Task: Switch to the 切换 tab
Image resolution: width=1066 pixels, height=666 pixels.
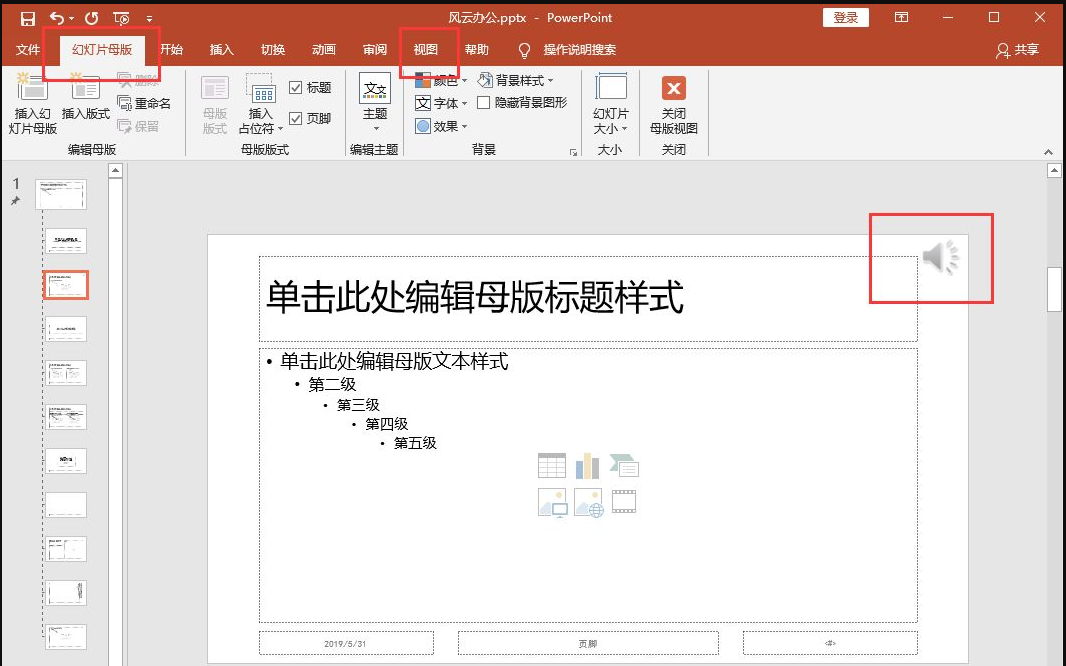Action: (x=273, y=50)
